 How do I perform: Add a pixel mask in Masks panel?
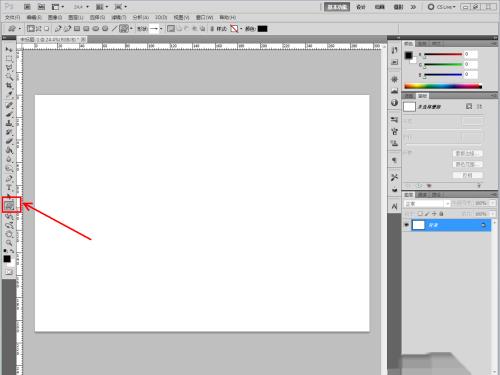tap(469, 106)
